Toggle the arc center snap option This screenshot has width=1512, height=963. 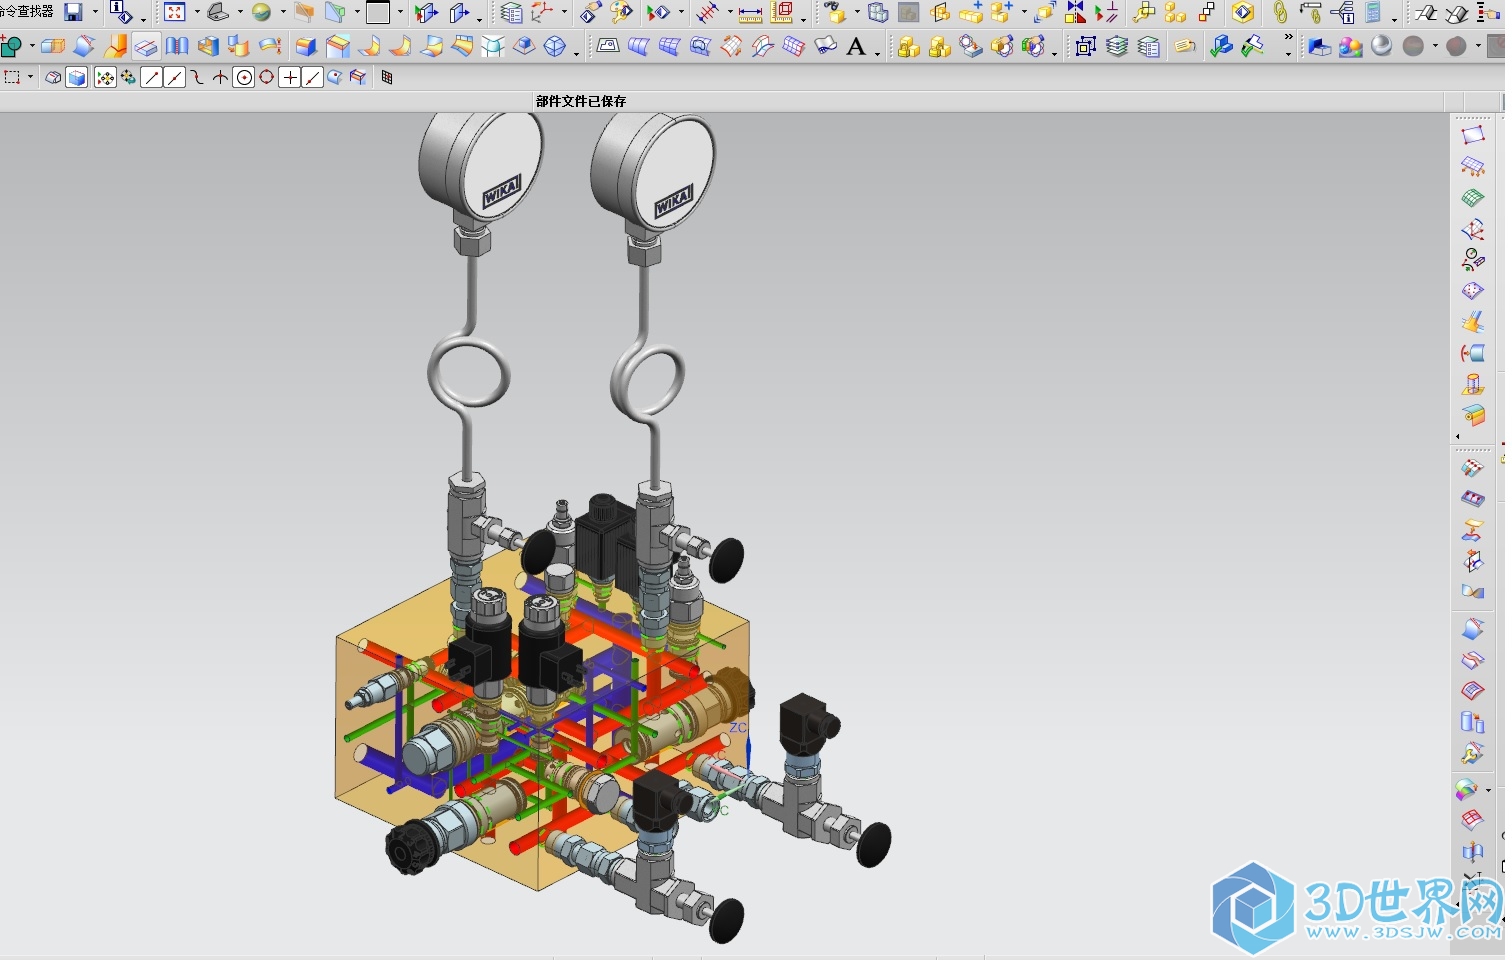[x=243, y=78]
